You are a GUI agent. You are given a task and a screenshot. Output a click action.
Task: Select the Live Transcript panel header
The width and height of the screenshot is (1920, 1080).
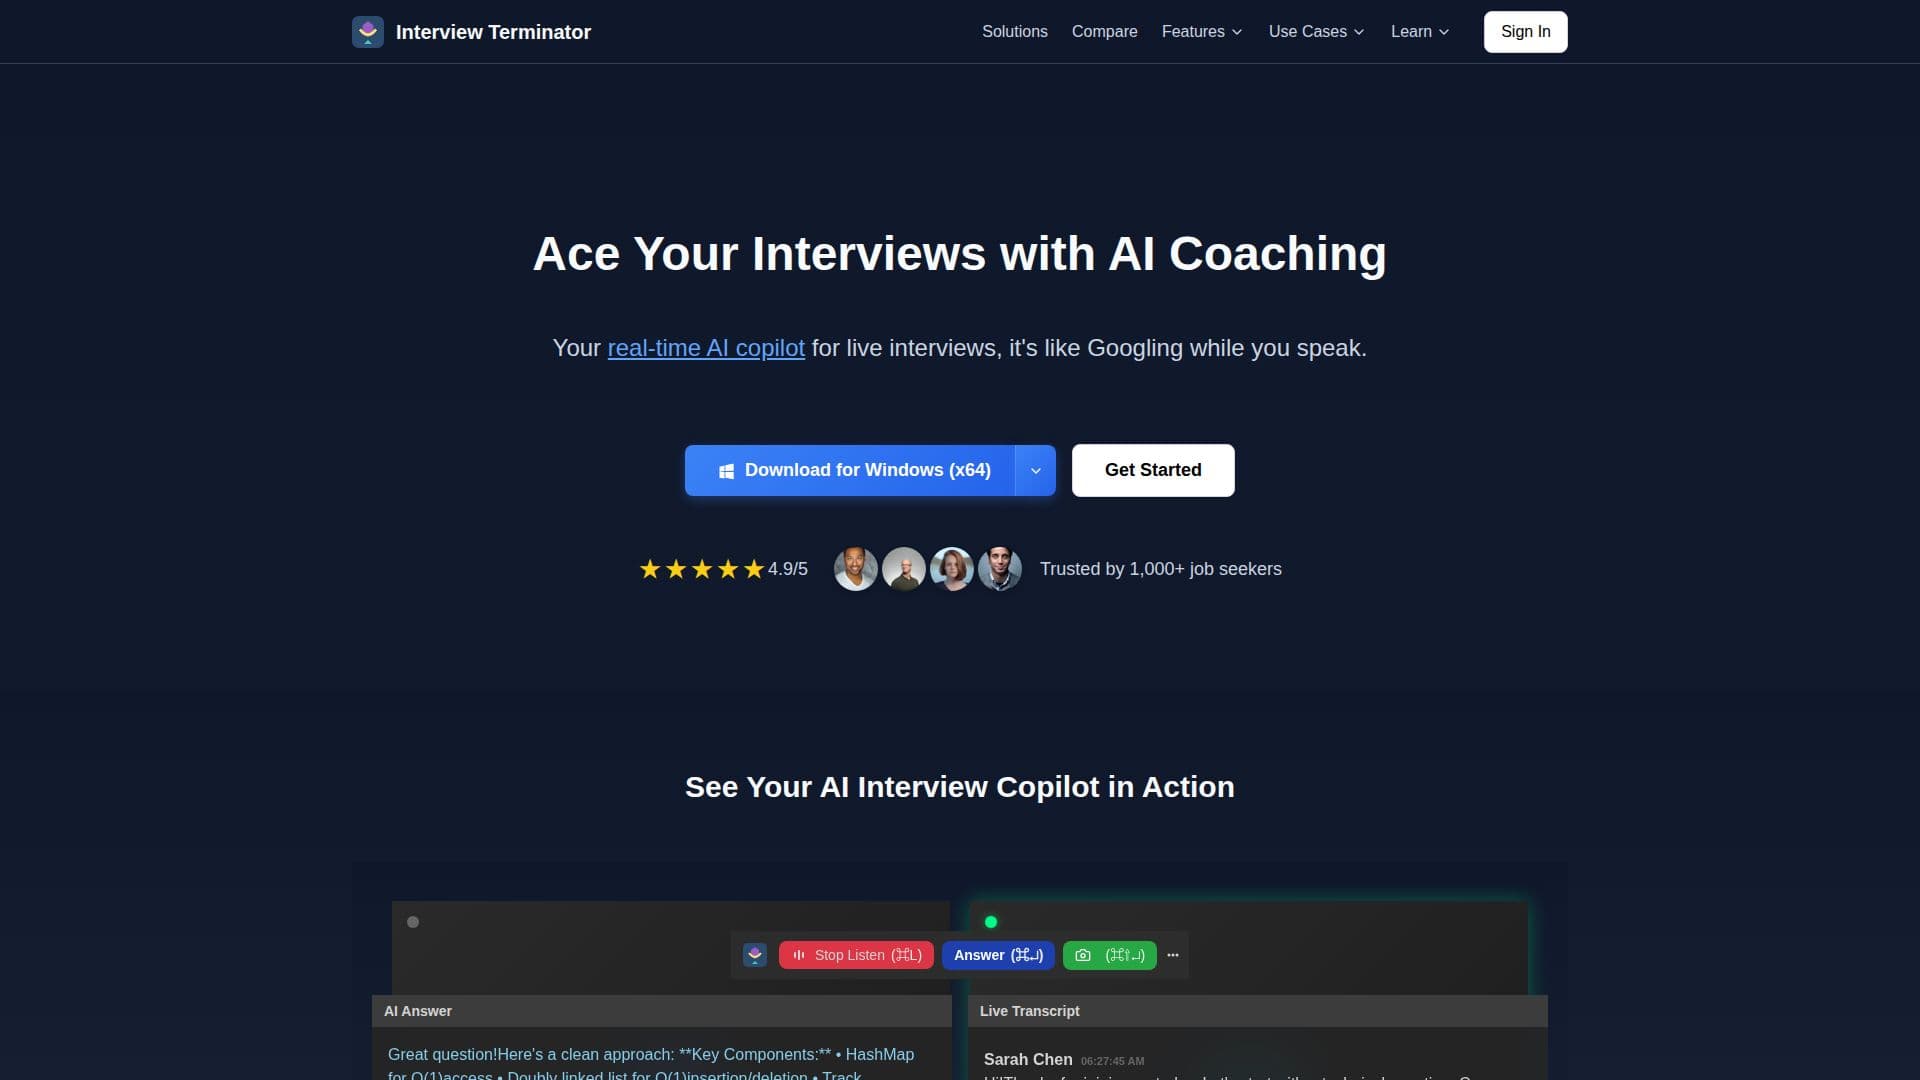[x=1258, y=1011]
